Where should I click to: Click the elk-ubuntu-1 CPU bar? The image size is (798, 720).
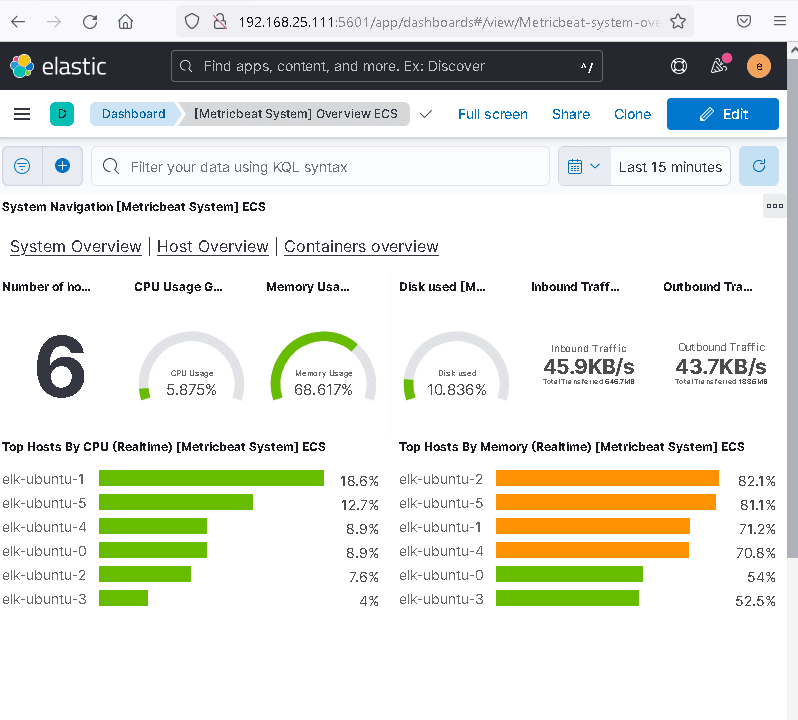point(211,478)
